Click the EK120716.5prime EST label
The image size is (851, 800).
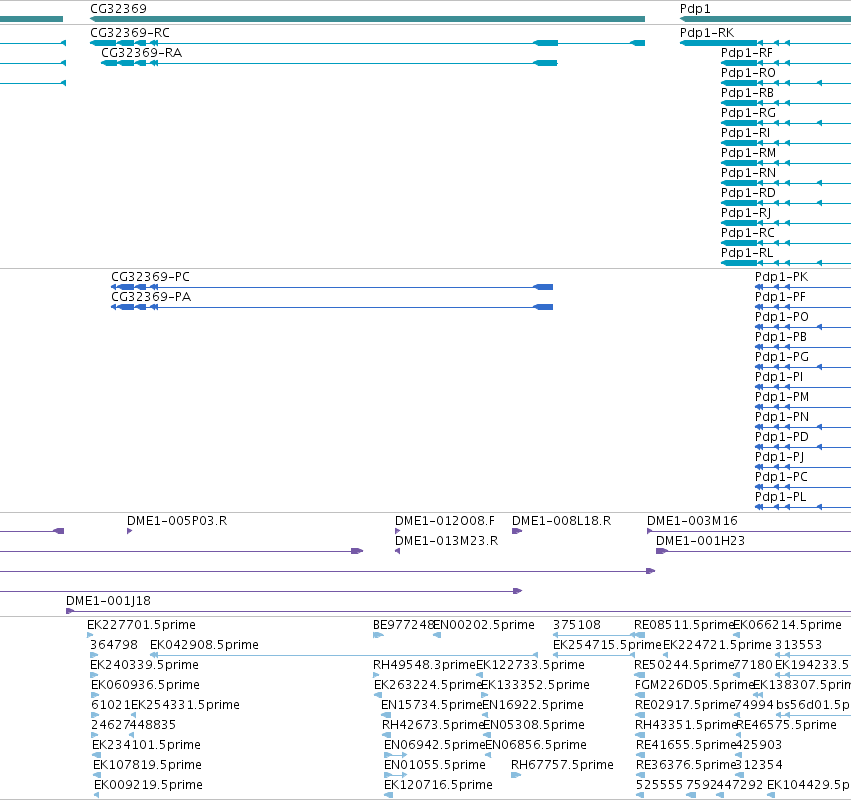(x=439, y=785)
